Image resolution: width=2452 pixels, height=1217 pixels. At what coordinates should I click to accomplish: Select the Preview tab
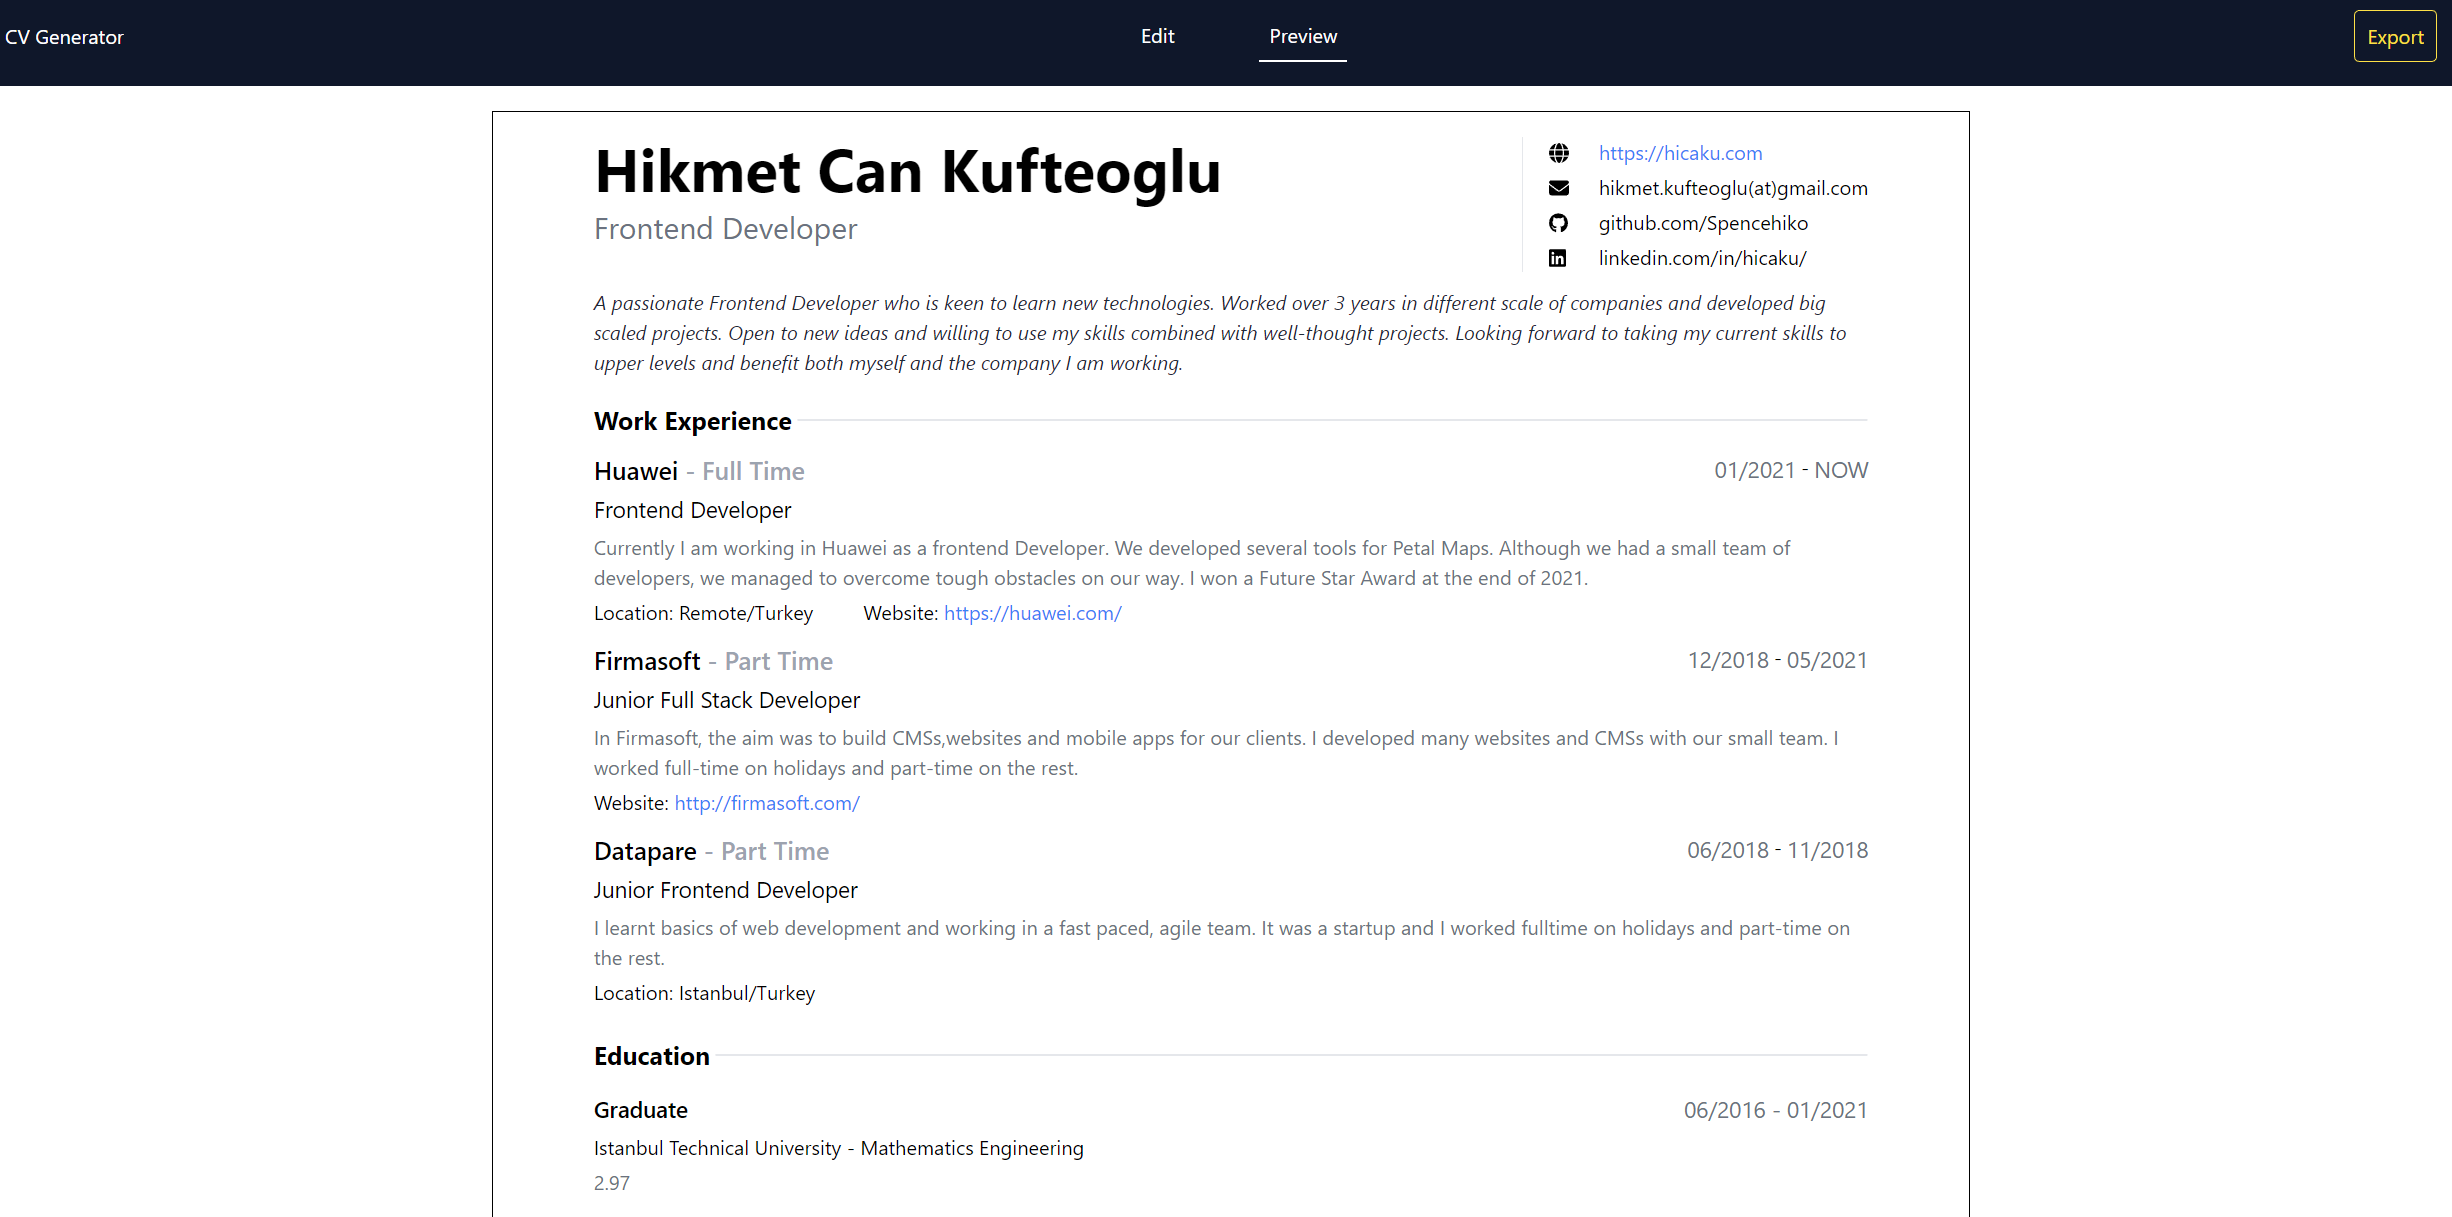[1302, 36]
